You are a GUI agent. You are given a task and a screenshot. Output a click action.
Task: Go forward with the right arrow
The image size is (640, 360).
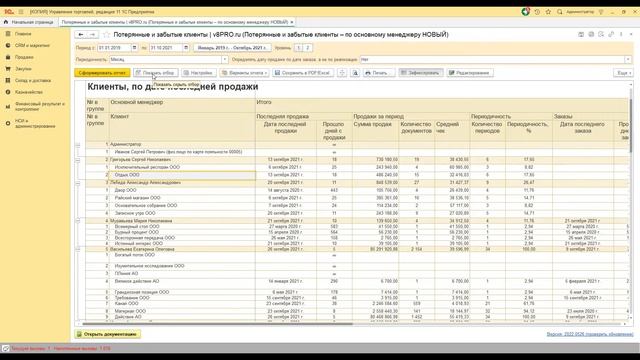click(x=93, y=35)
